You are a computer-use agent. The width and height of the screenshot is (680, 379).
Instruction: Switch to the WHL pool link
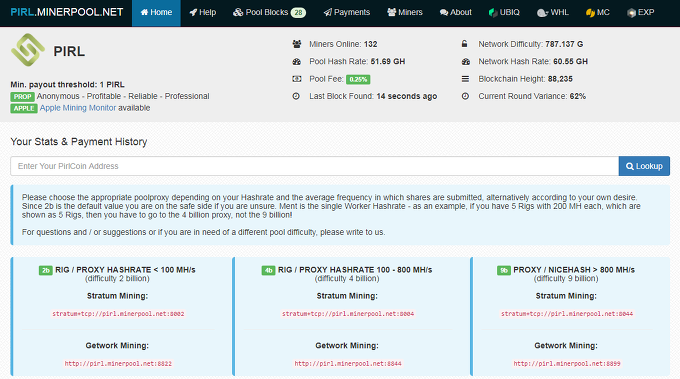tap(552, 13)
